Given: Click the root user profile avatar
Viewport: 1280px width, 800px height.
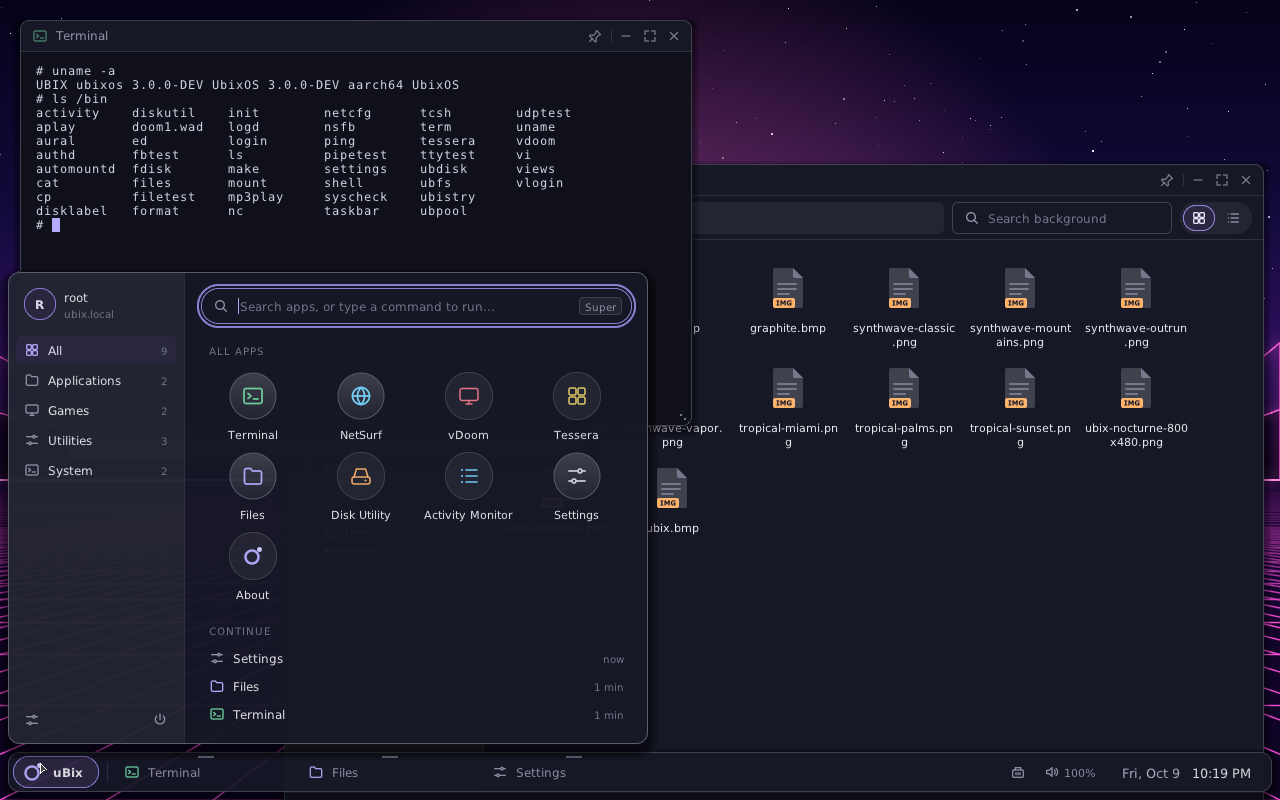Looking at the screenshot, I should coord(40,305).
